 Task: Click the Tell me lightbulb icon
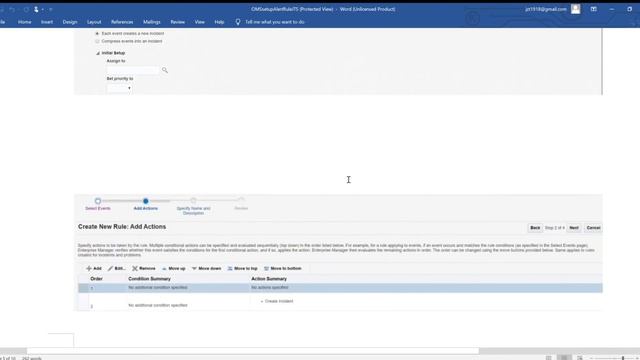click(x=238, y=22)
